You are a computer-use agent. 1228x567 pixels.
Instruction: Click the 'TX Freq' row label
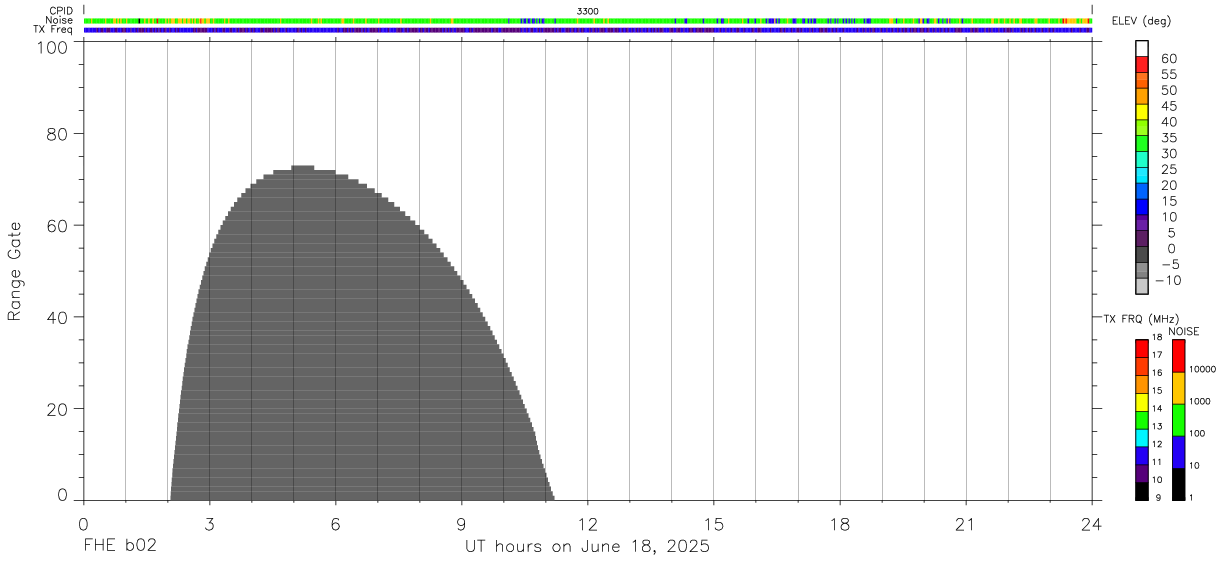pyautogui.click(x=54, y=30)
